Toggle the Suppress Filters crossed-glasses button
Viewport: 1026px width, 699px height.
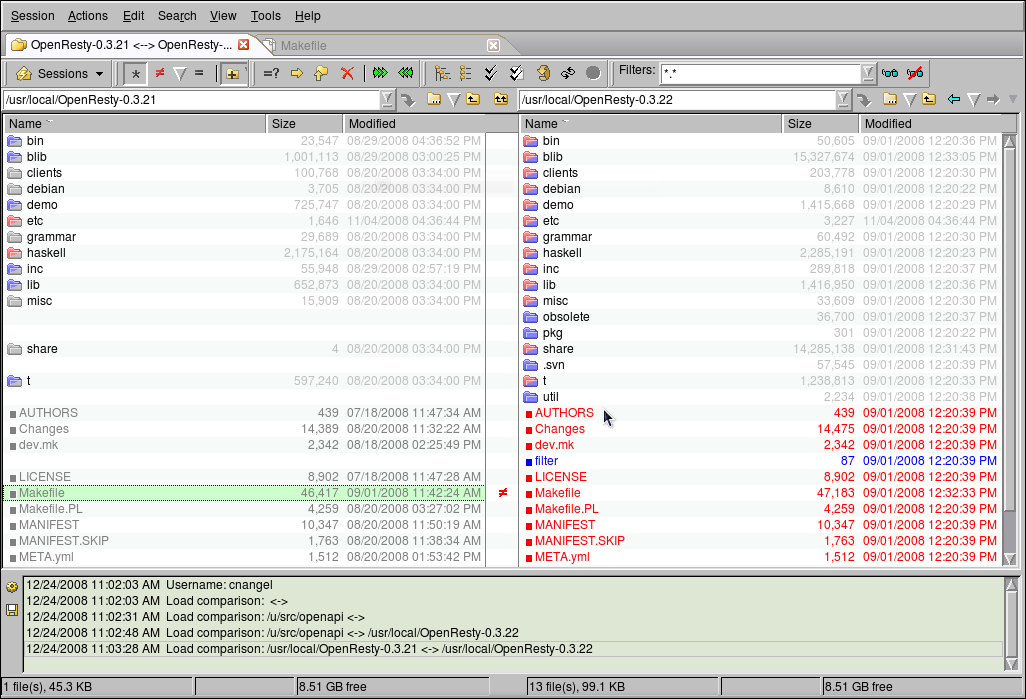pyautogui.click(x=915, y=73)
